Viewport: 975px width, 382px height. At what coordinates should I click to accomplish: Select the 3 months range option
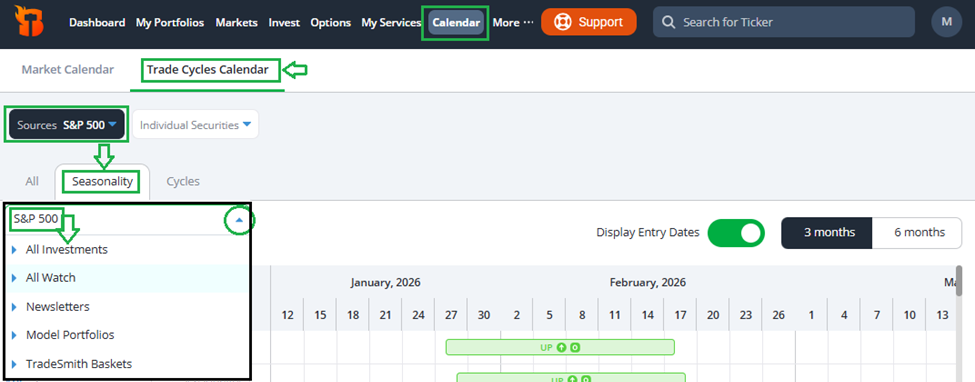point(829,233)
